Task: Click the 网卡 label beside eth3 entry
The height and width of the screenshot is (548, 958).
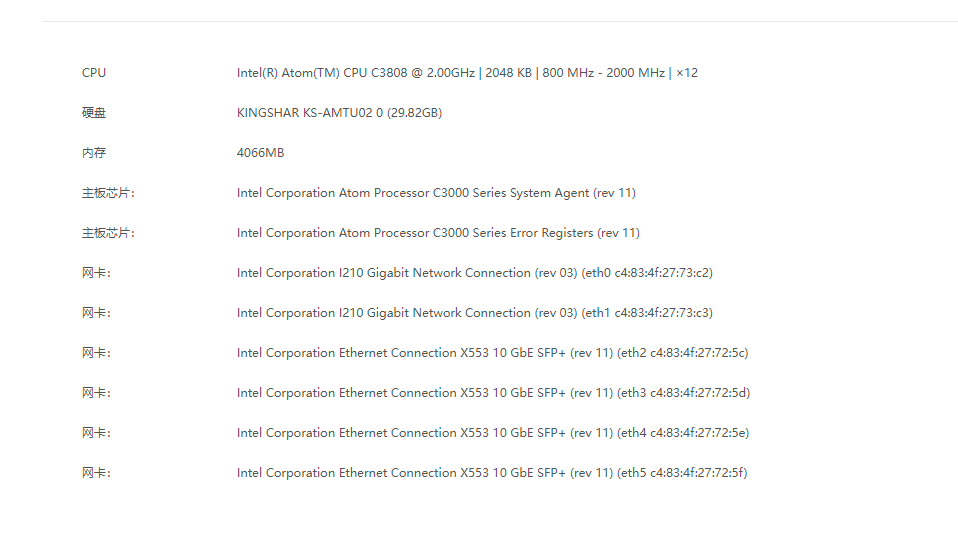Action: [x=96, y=393]
